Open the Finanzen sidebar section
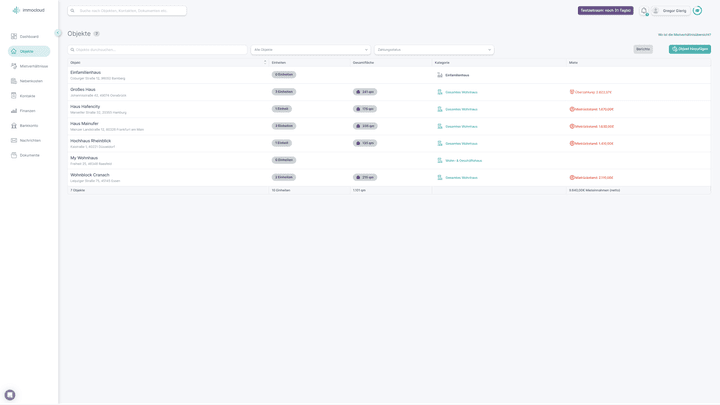Screen dimensions: 720x405 (27, 111)
